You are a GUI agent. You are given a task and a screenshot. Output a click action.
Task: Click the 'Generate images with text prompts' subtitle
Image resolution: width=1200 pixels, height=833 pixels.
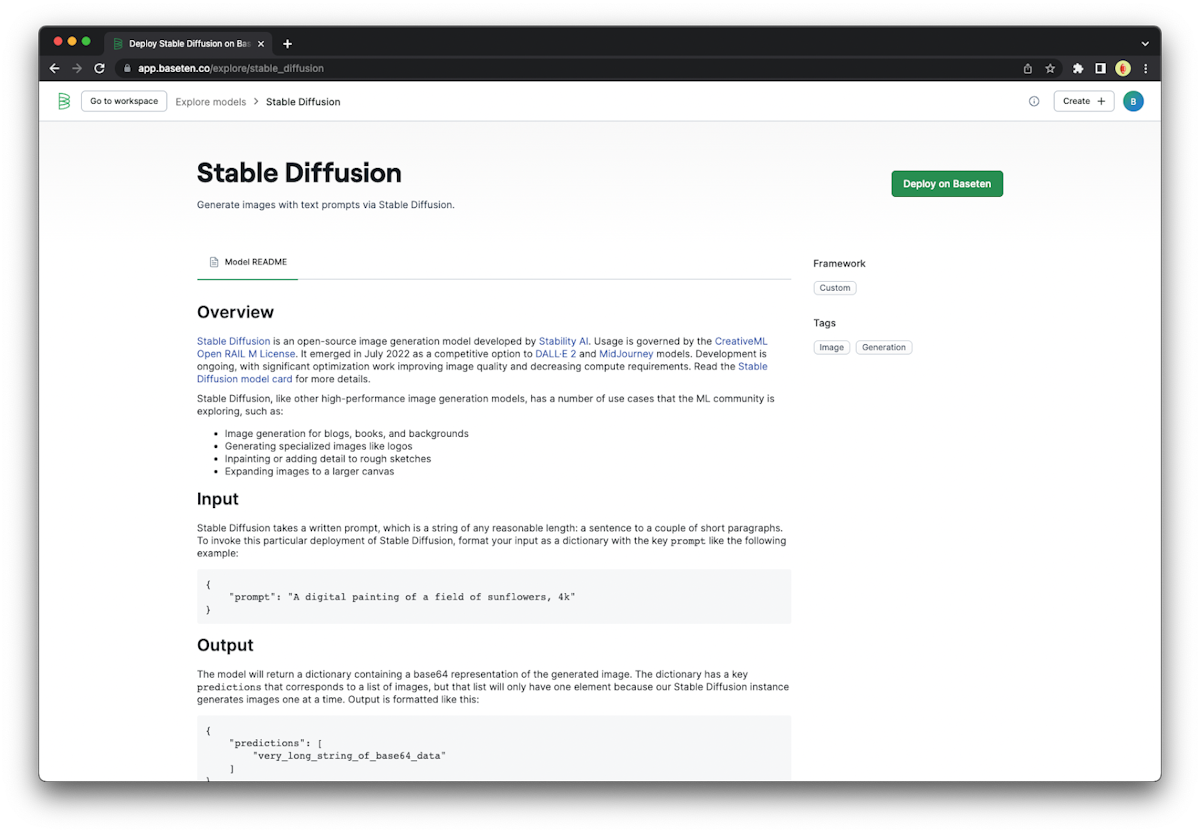click(x=326, y=205)
